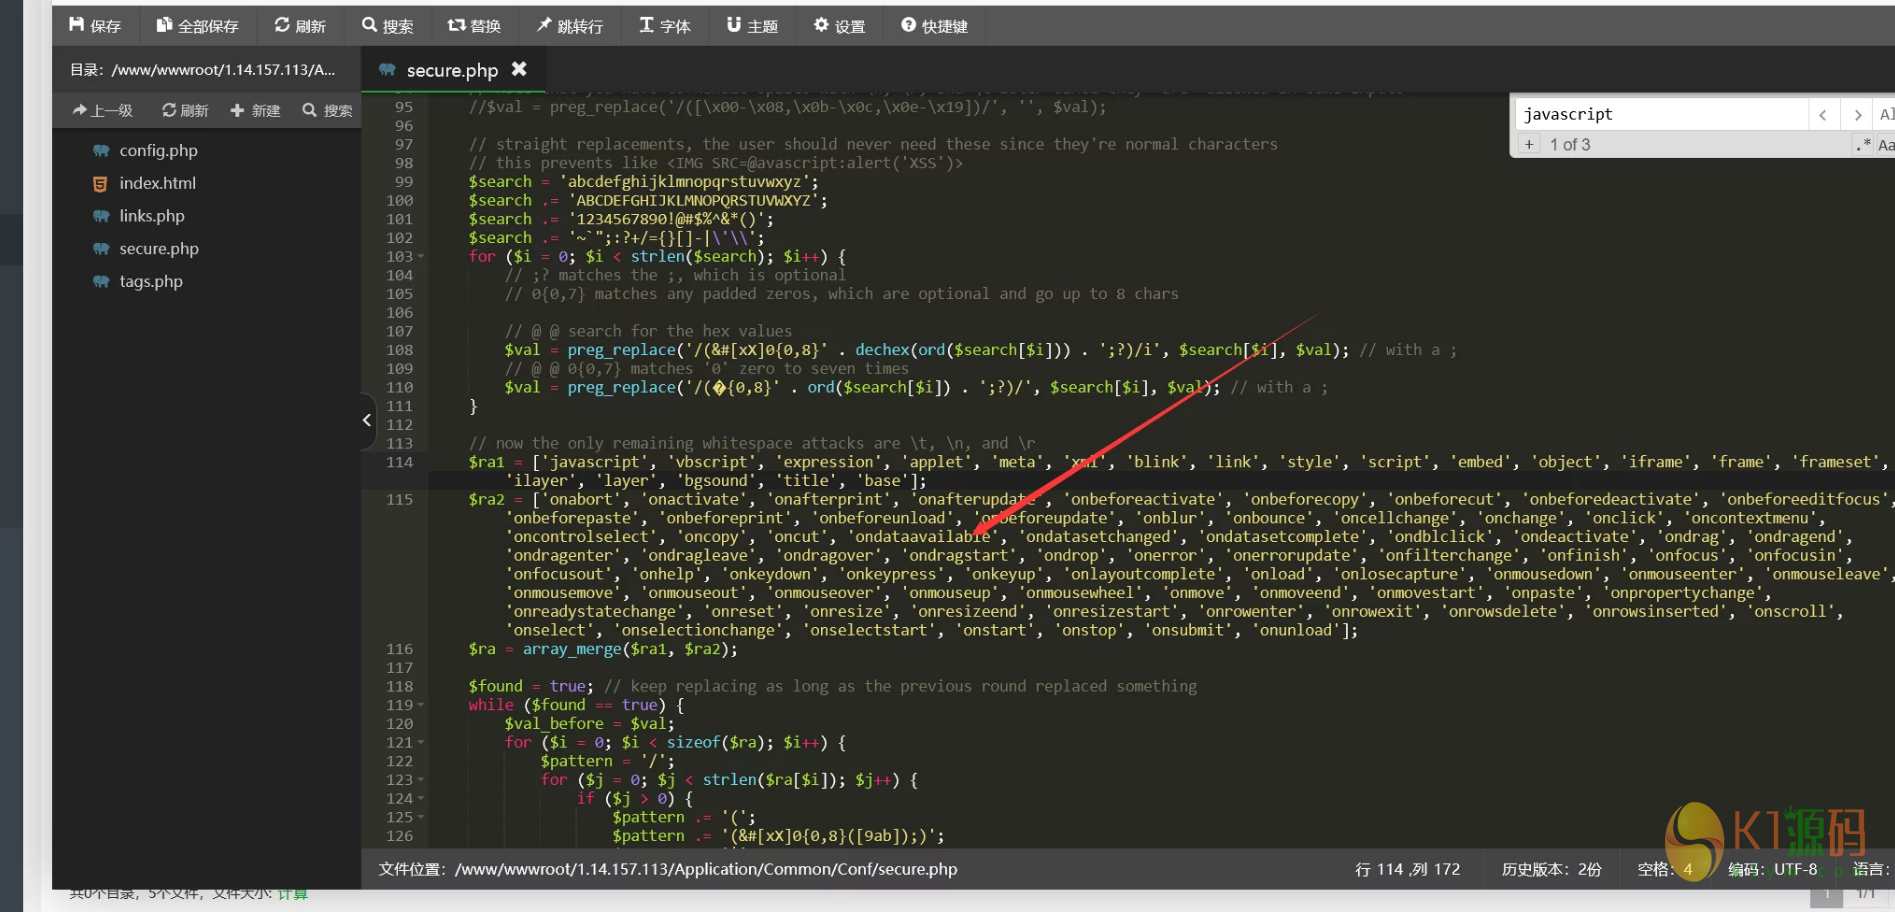Create new file with 新建 button
The height and width of the screenshot is (912, 1895).
pyautogui.click(x=255, y=110)
